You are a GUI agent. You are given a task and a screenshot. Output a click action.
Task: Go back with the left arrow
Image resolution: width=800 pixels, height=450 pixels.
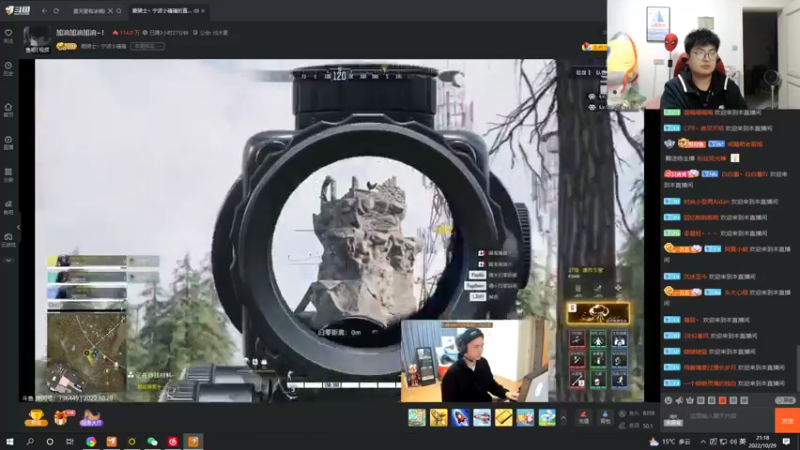click(44, 11)
